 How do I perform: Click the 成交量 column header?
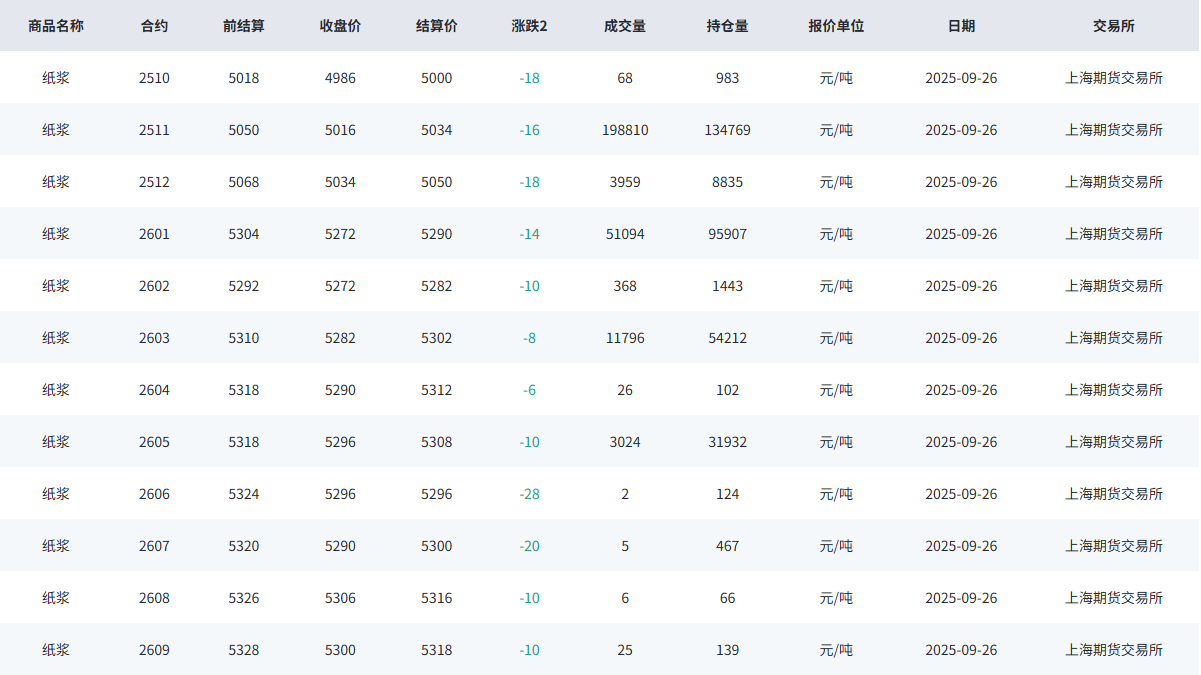(x=625, y=26)
